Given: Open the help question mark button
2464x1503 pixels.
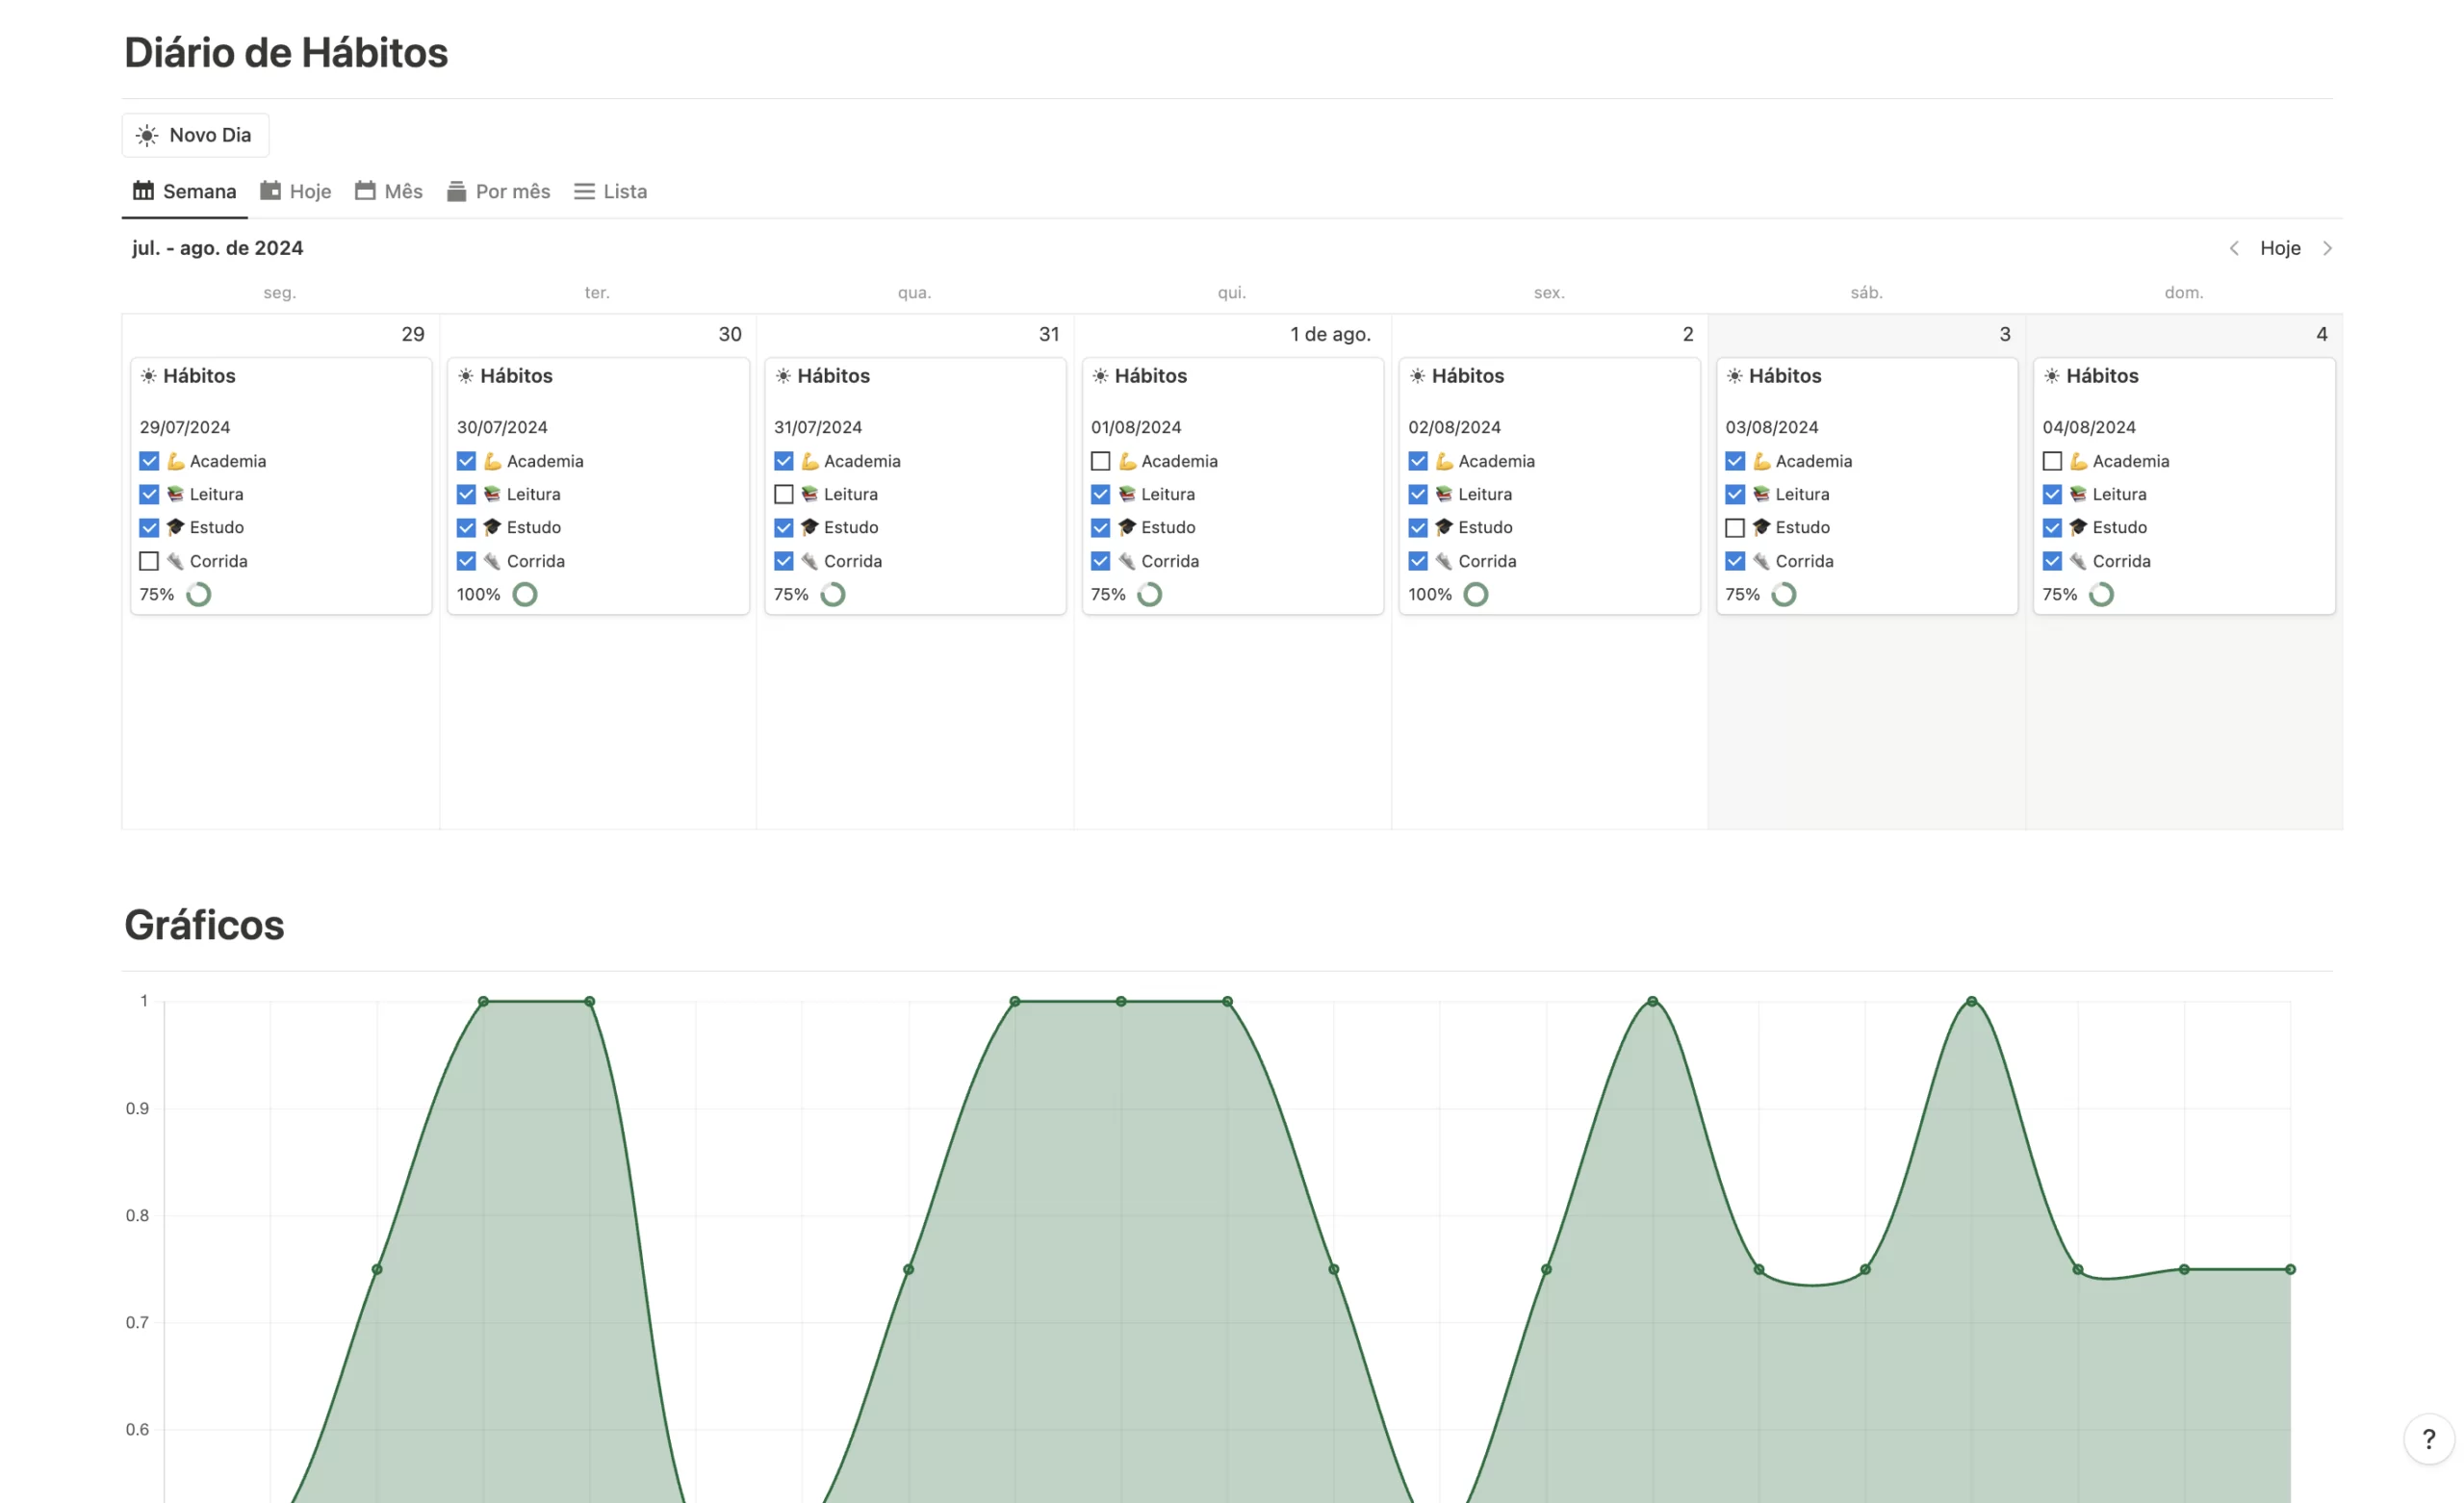Looking at the screenshot, I should (2428, 1439).
